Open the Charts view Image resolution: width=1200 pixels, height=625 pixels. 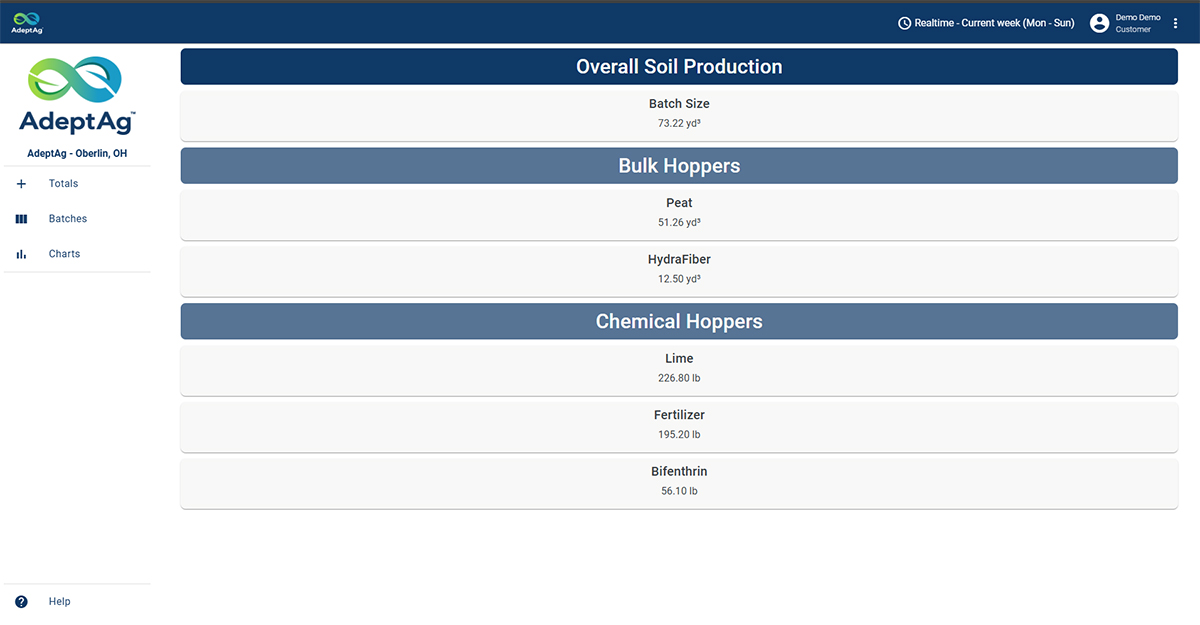tap(64, 254)
